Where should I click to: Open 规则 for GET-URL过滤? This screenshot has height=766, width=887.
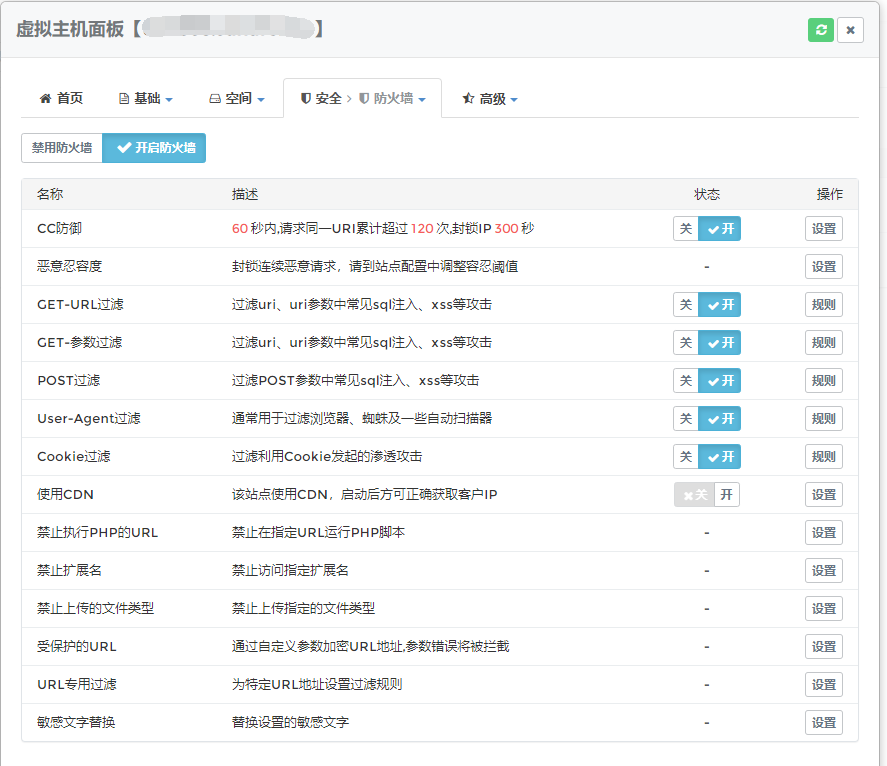point(824,304)
